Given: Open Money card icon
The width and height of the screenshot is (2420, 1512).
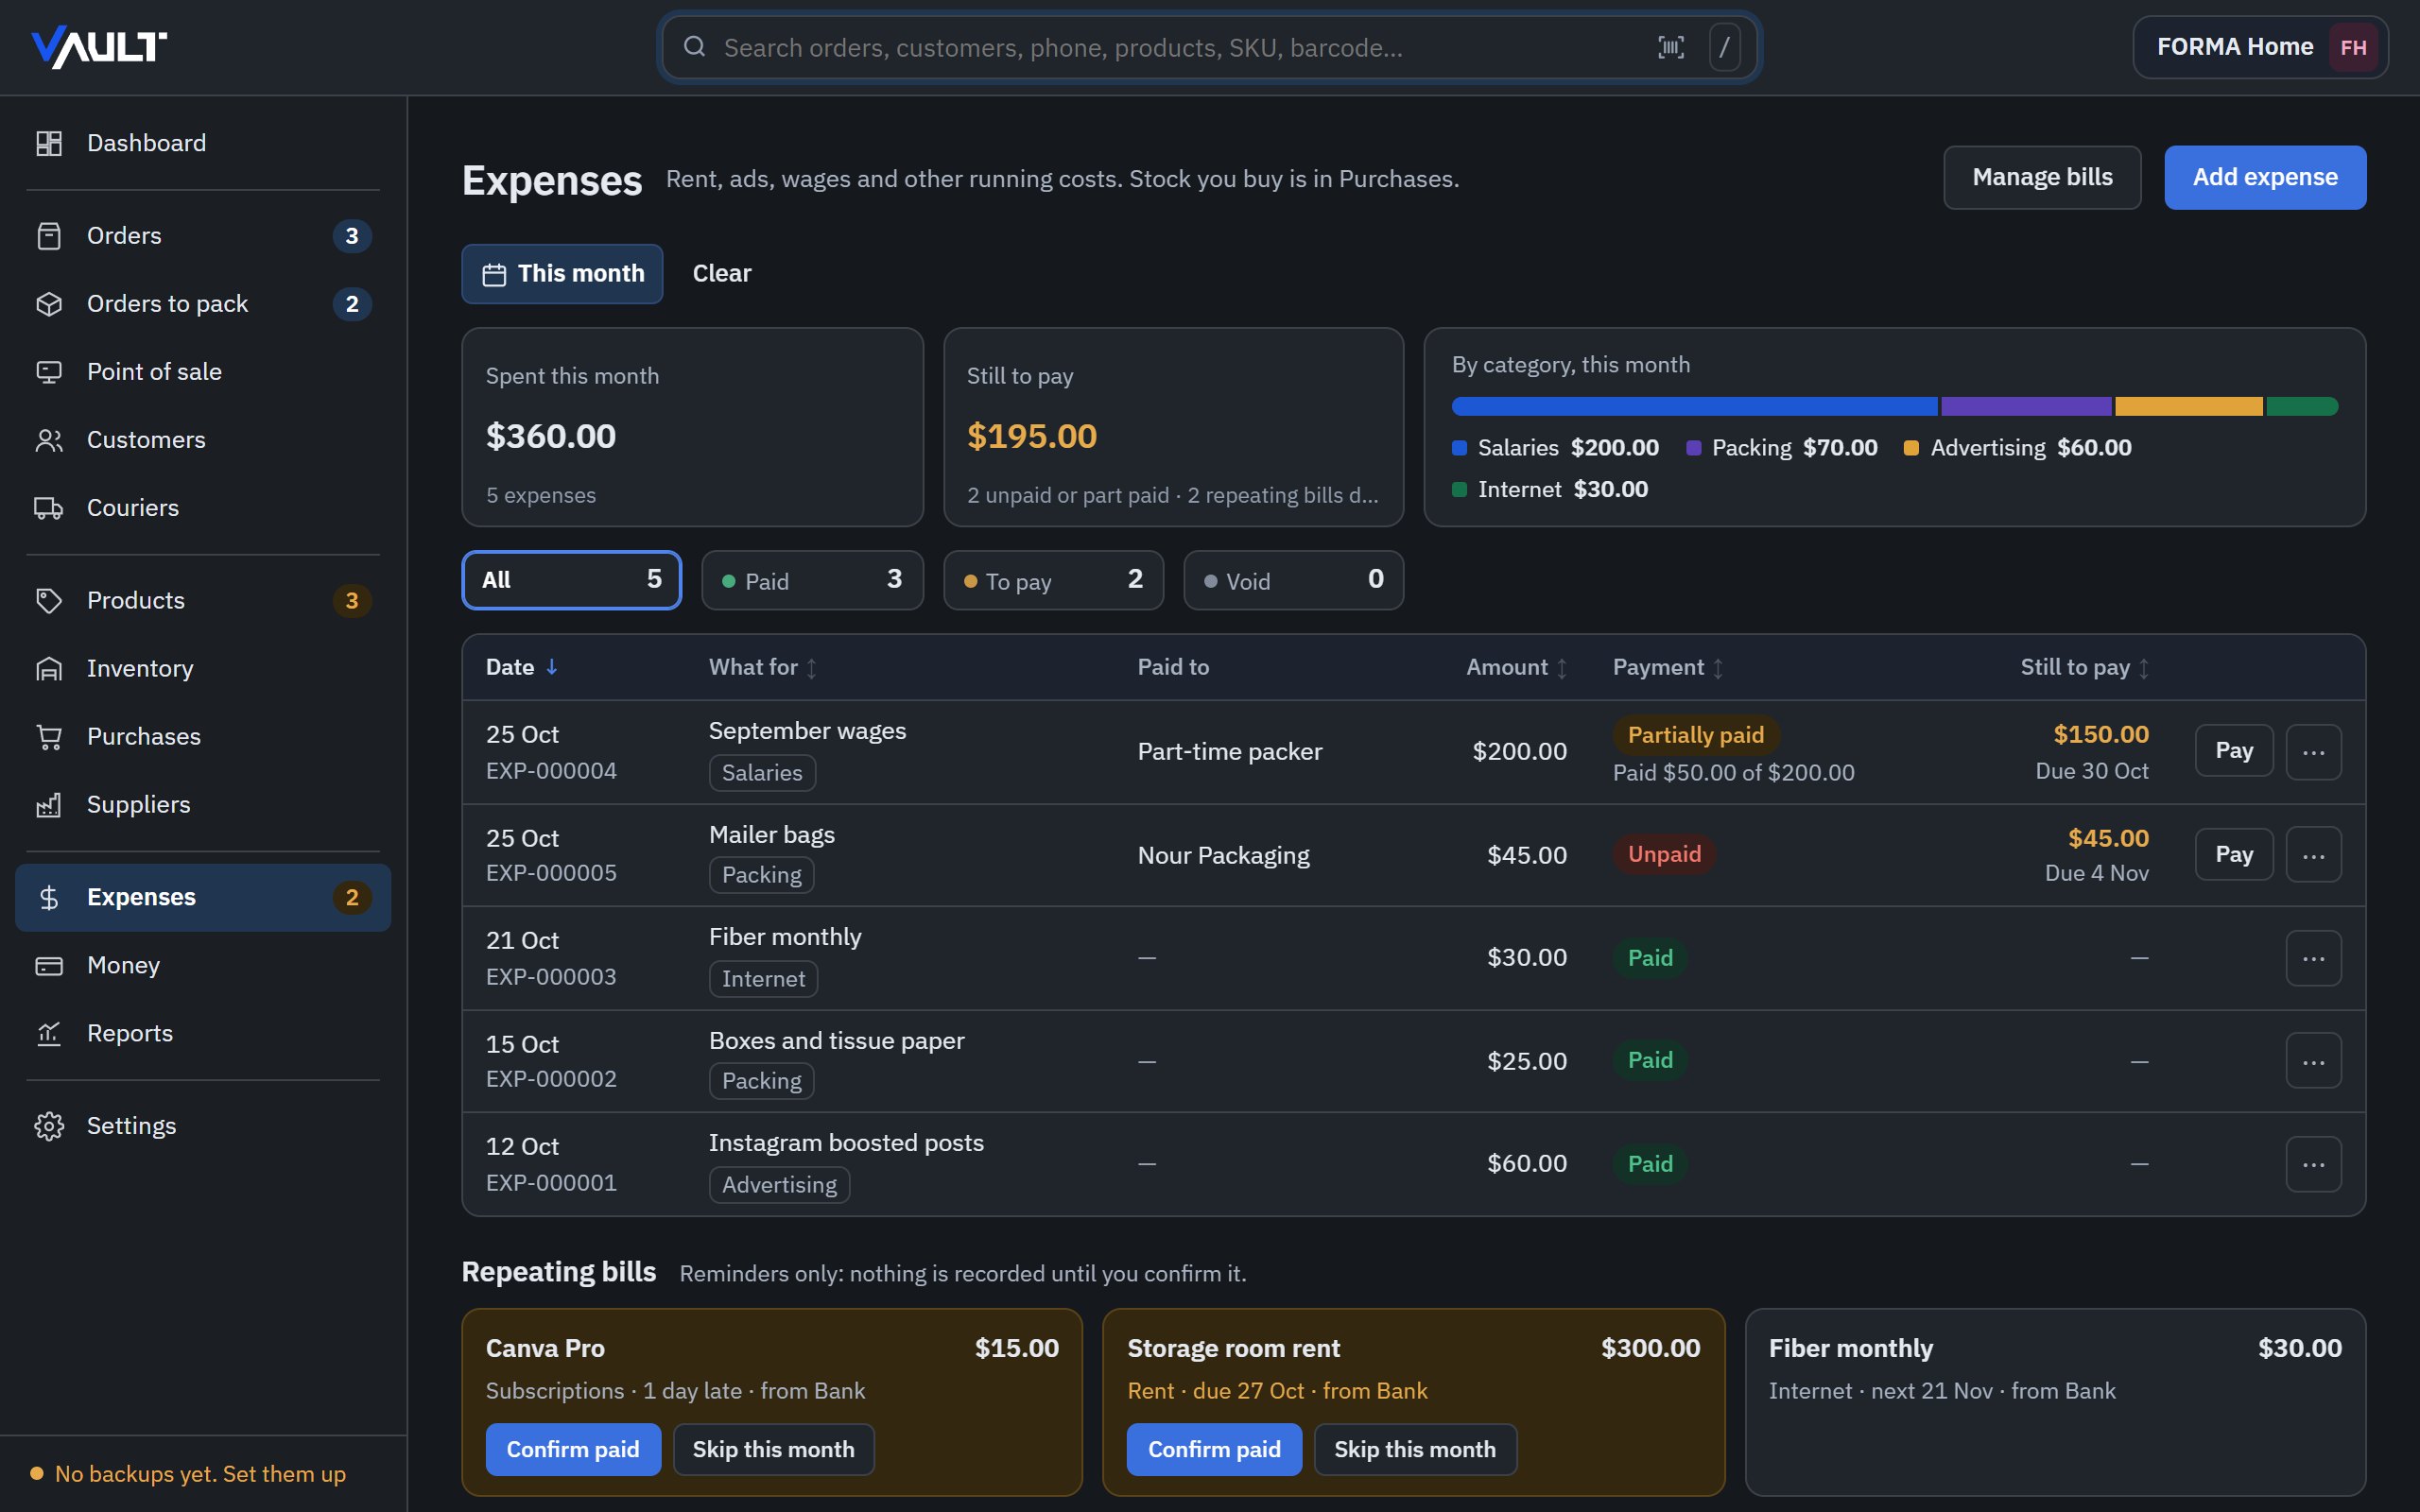Looking at the screenshot, I should [x=49, y=965].
